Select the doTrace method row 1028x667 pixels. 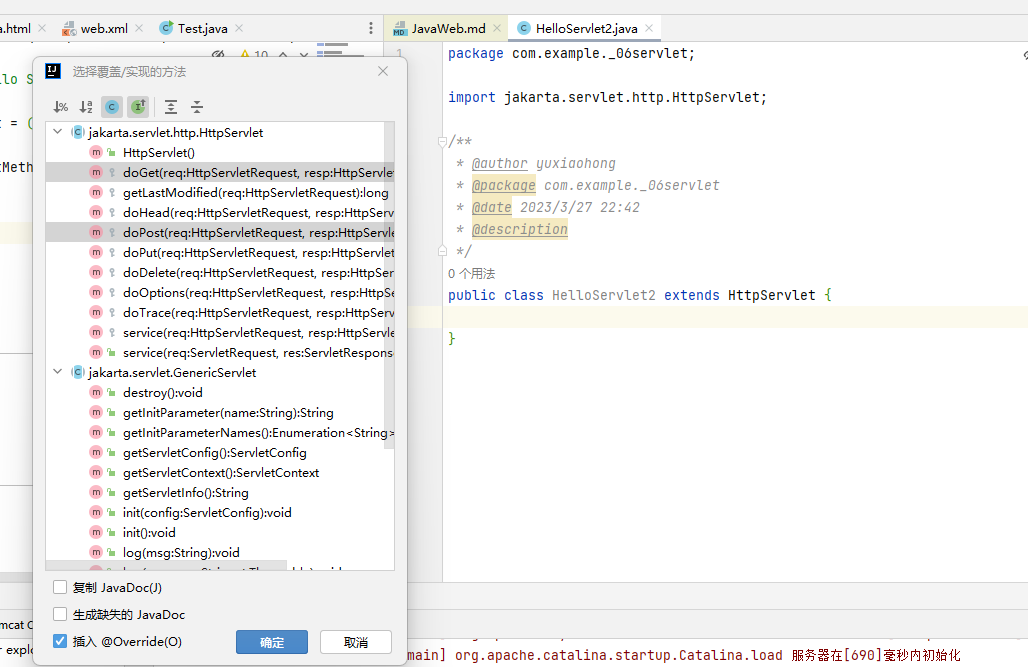point(220,313)
